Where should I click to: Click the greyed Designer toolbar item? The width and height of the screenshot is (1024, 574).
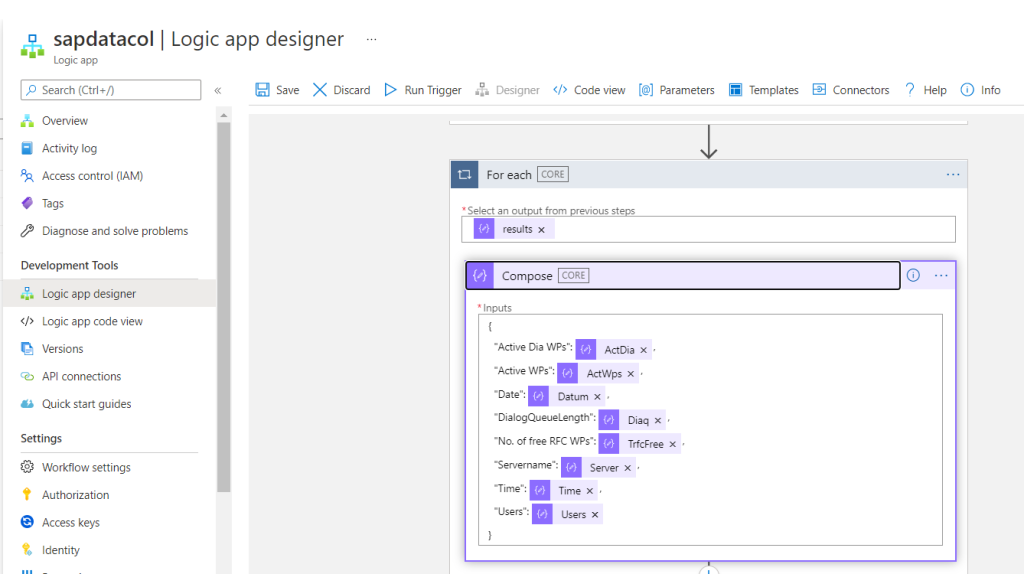click(507, 90)
